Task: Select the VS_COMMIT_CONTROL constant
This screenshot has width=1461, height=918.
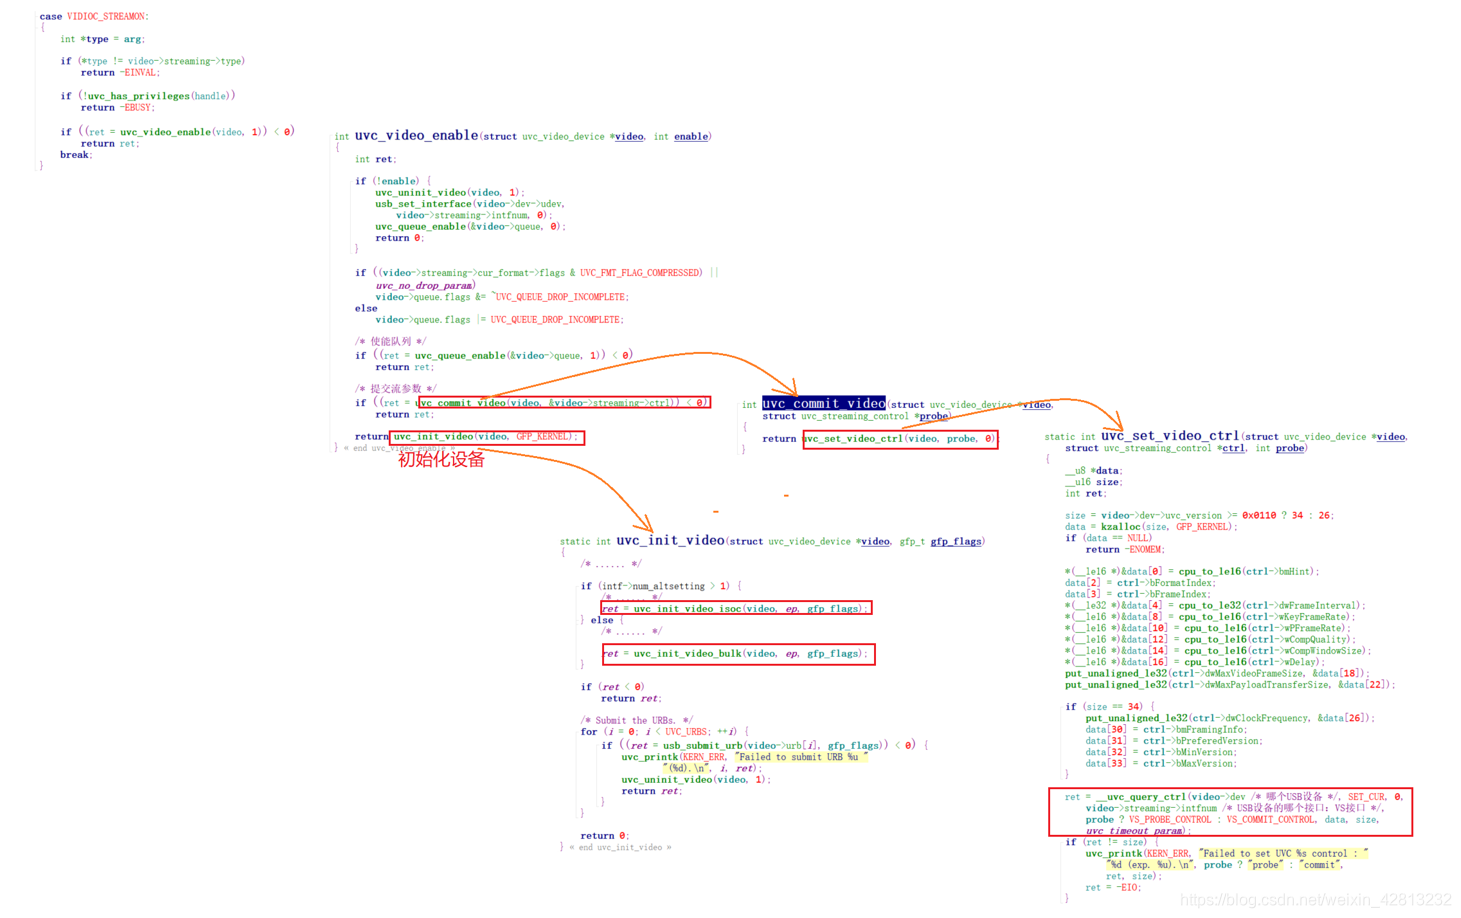Action: [1272, 820]
